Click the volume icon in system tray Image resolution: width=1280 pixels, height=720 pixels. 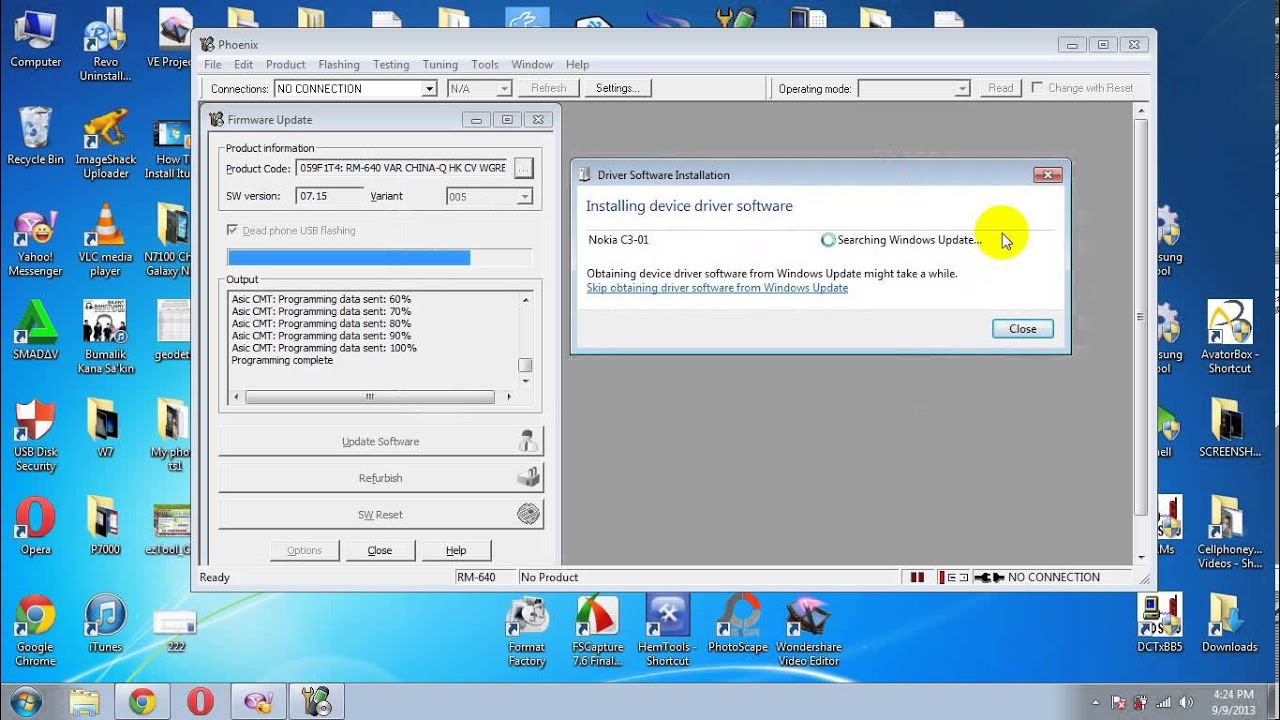1186,702
